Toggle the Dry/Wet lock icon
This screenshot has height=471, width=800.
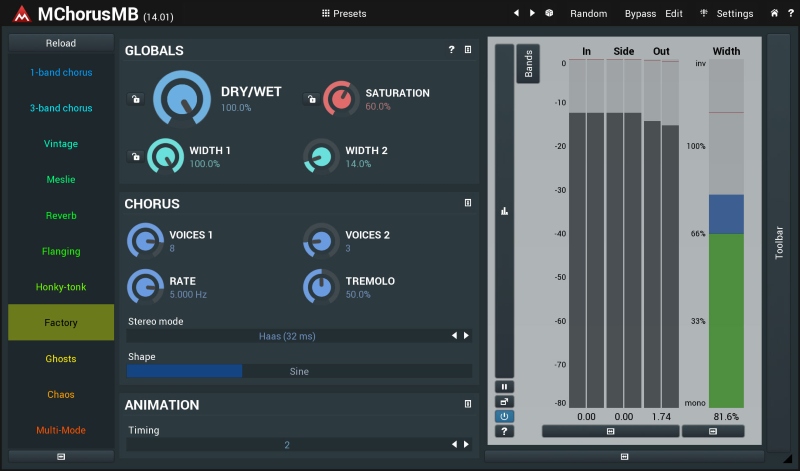(x=135, y=99)
